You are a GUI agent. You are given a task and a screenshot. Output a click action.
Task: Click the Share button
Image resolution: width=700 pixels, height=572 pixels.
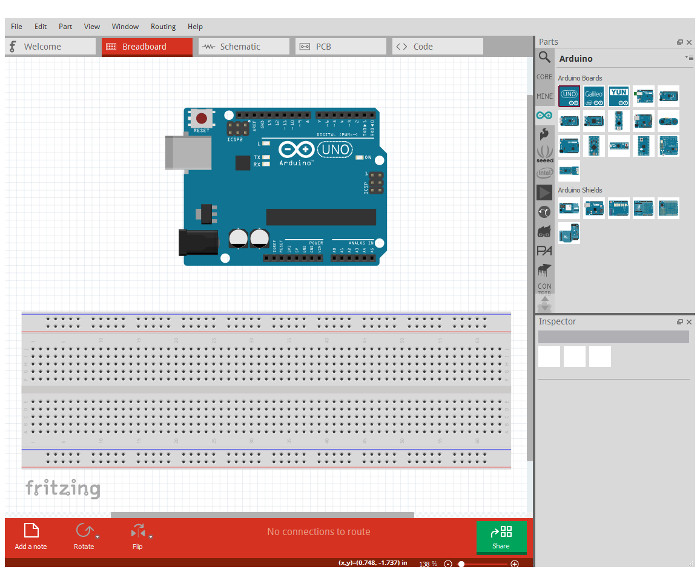pos(501,537)
